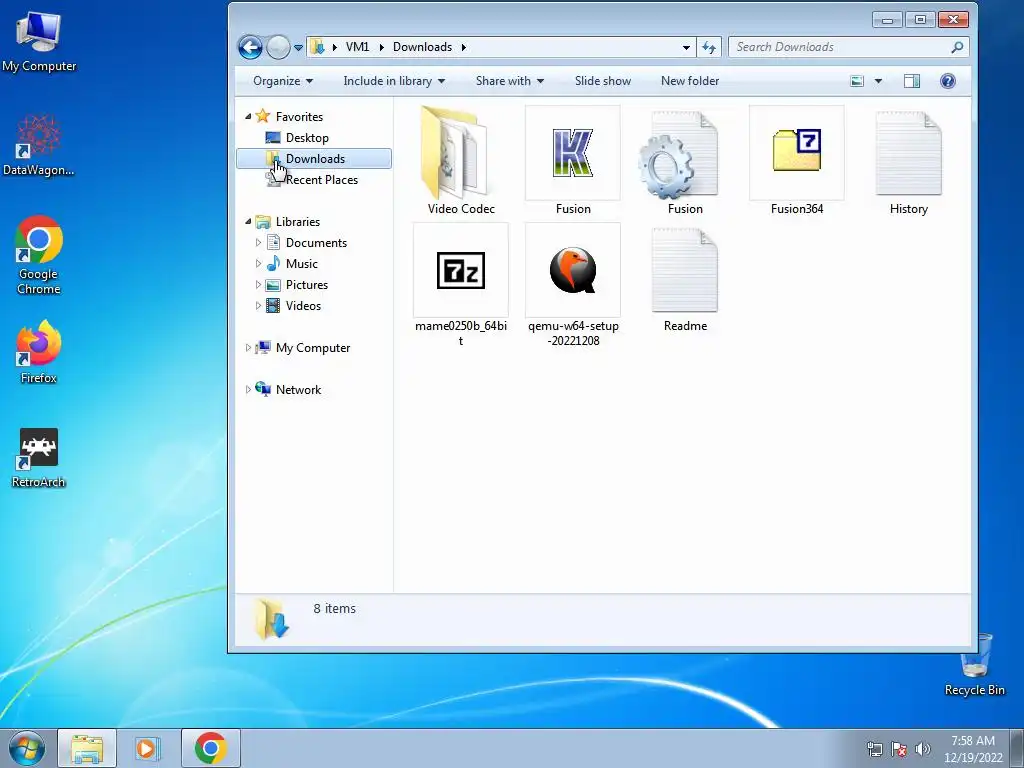Launch Firefox from the desktop

(39, 351)
